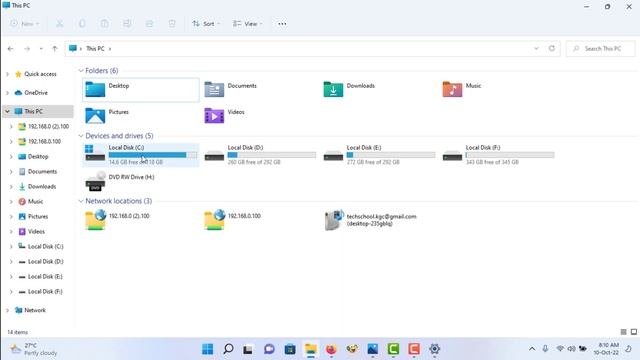The width and height of the screenshot is (640, 360).
Task: Open the Desktop folder tile
Action: (141, 90)
